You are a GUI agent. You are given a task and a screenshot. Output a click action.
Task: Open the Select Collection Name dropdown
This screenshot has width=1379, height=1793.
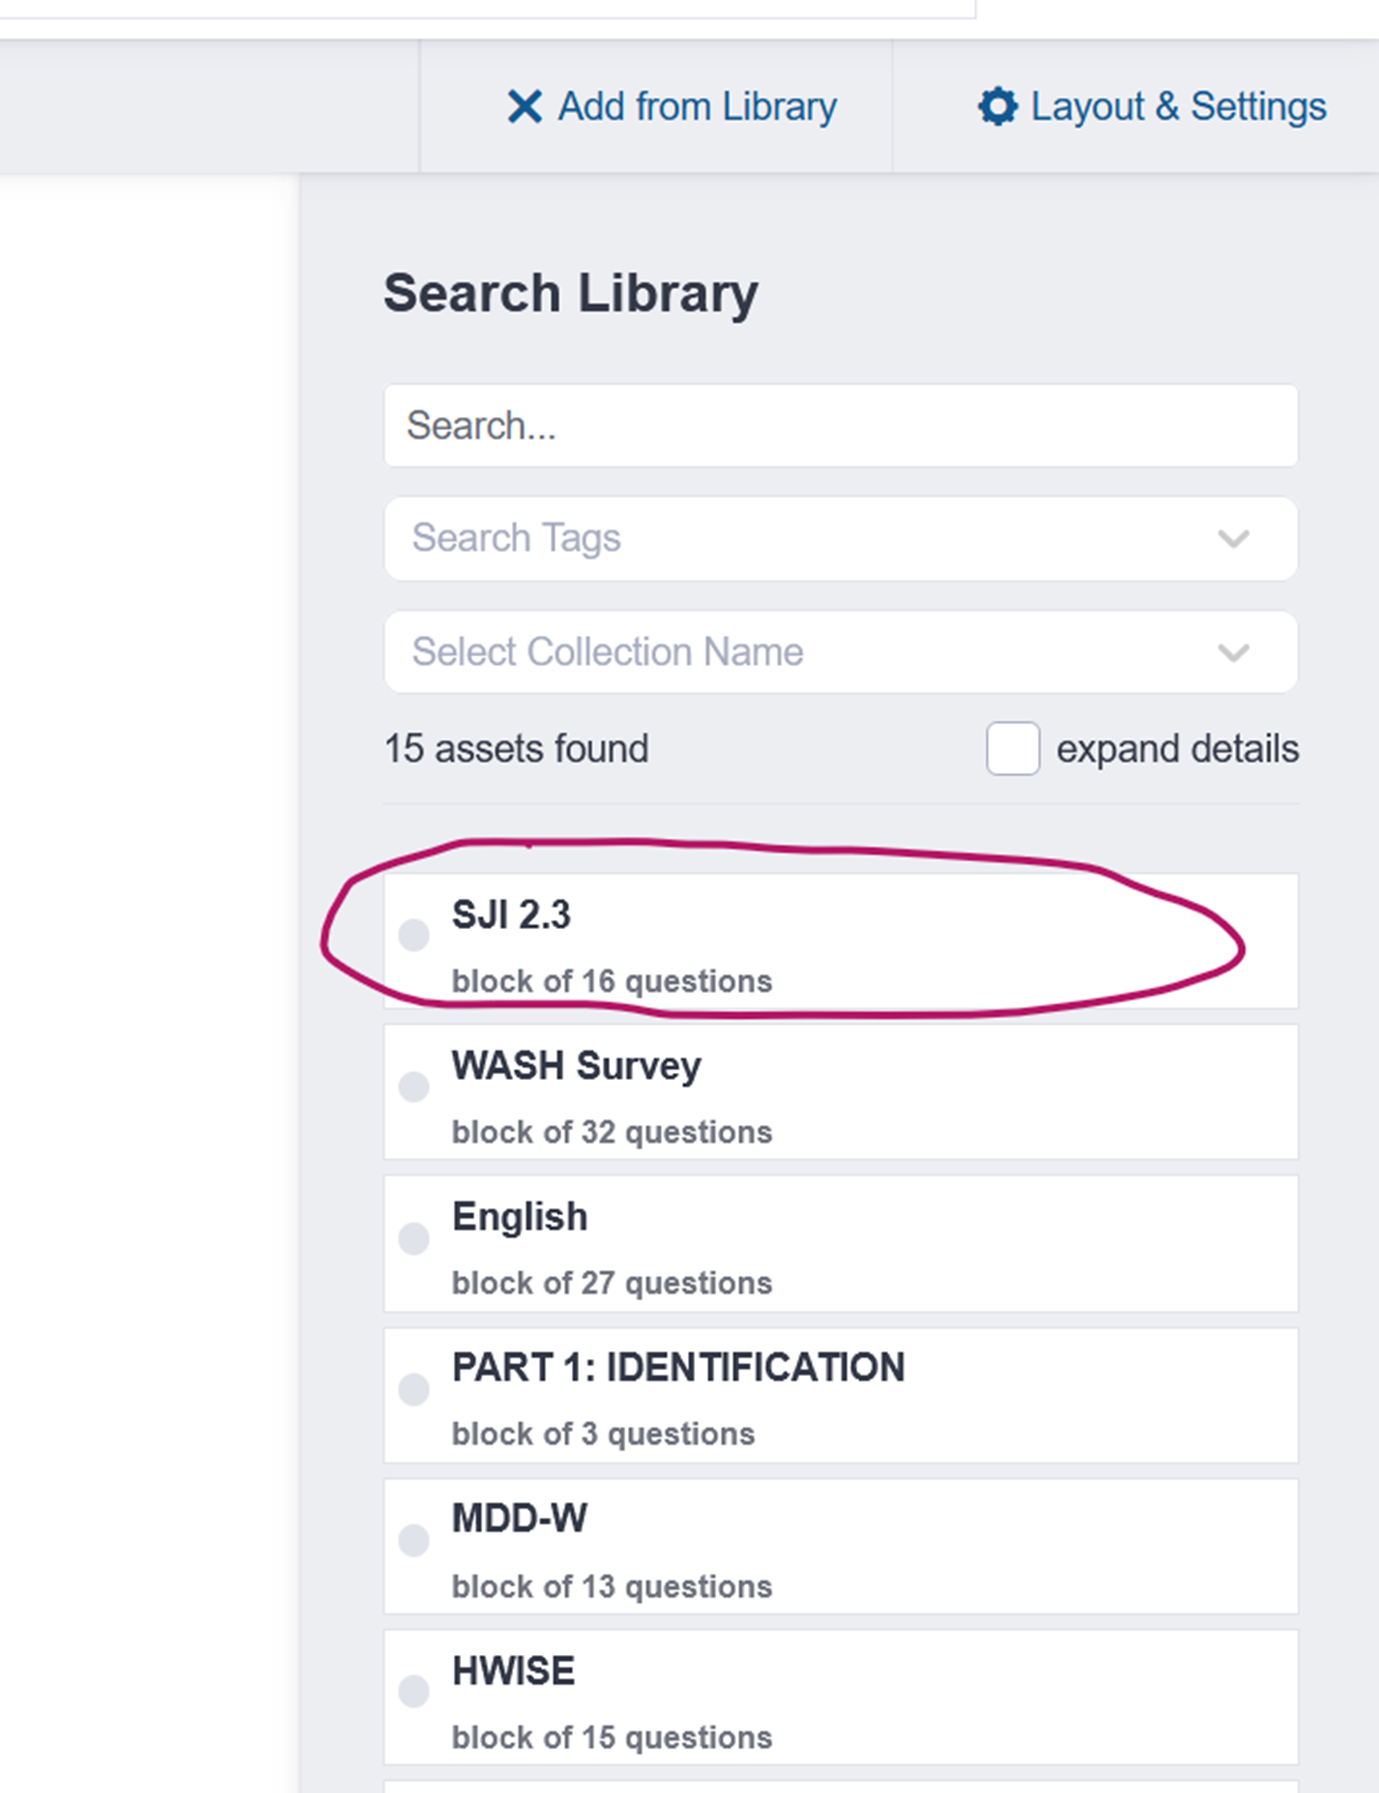click(x=840, y=652)
